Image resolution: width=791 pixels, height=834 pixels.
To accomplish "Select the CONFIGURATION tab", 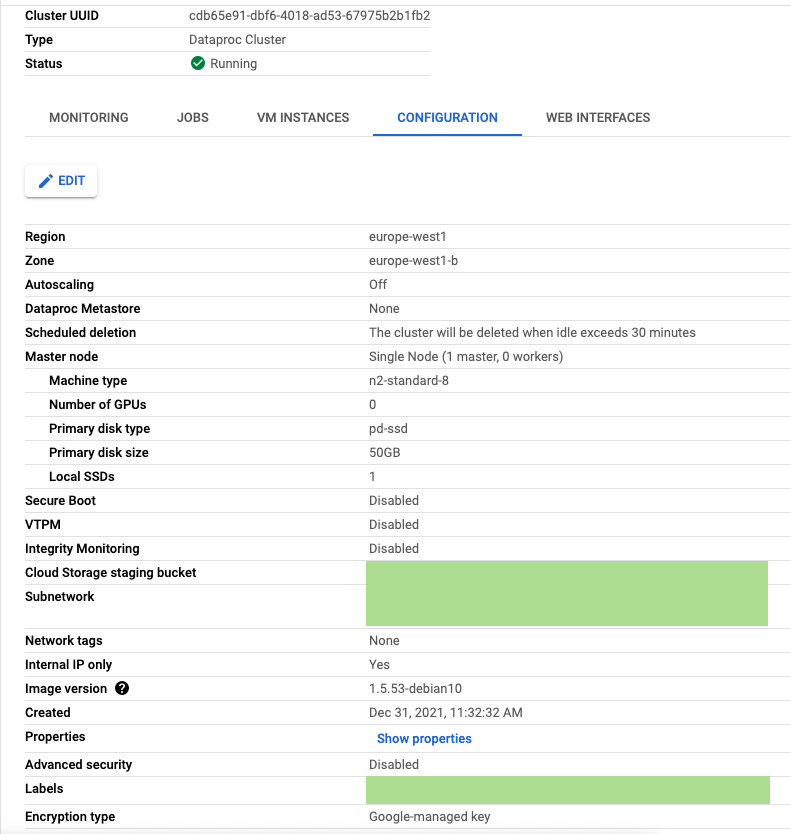I will pos(447,117).
